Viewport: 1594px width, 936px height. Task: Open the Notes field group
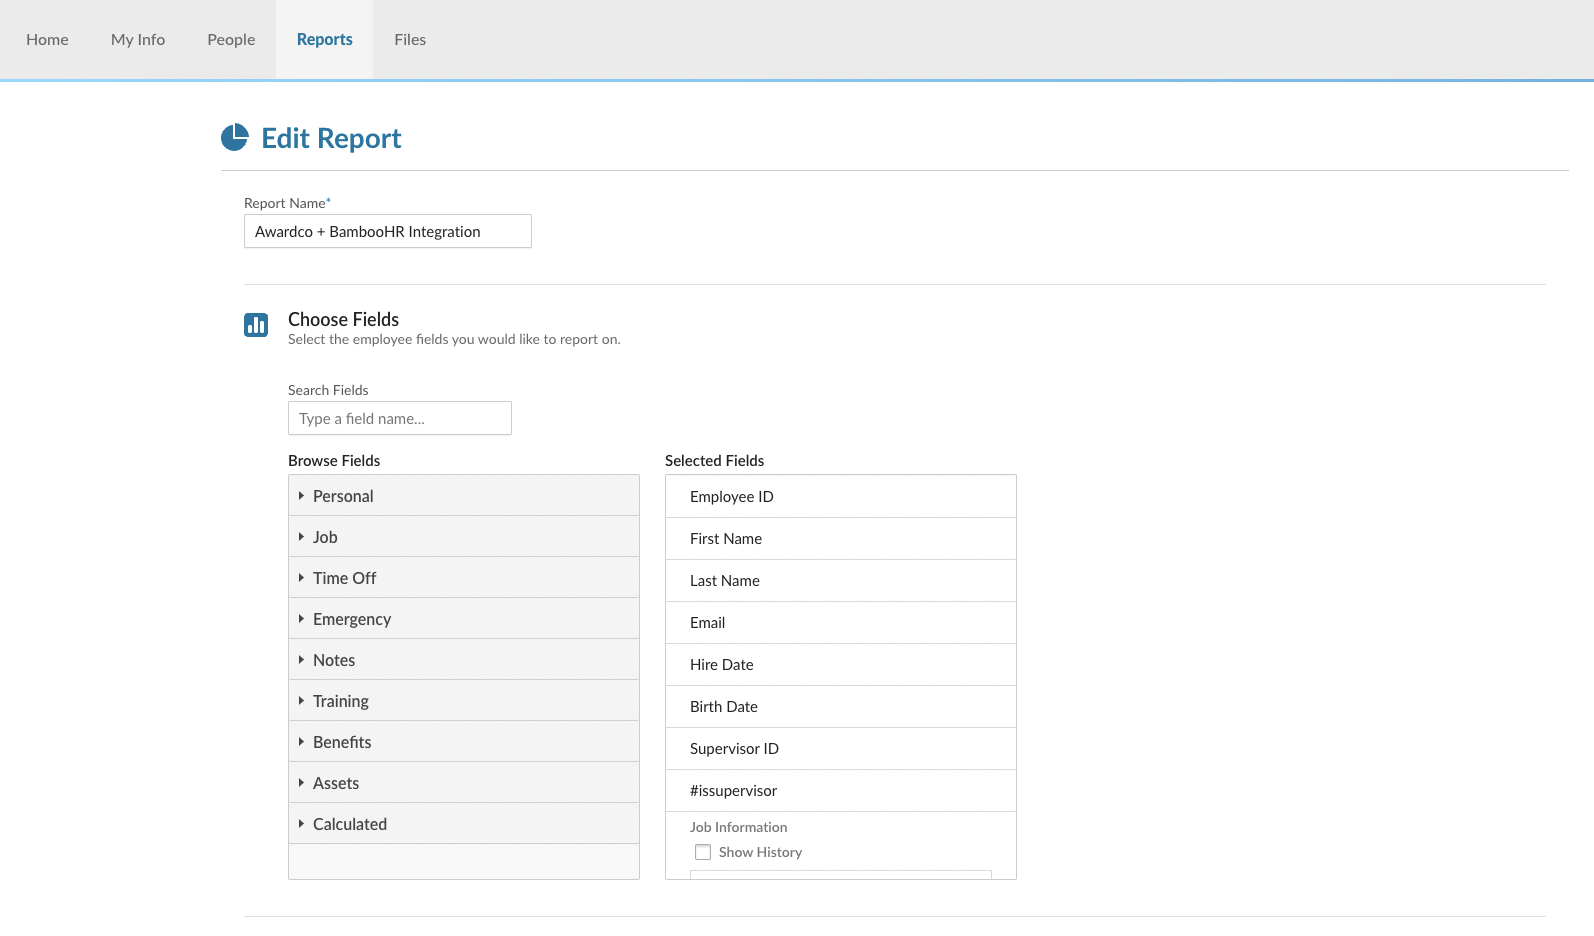click(333, 660)
